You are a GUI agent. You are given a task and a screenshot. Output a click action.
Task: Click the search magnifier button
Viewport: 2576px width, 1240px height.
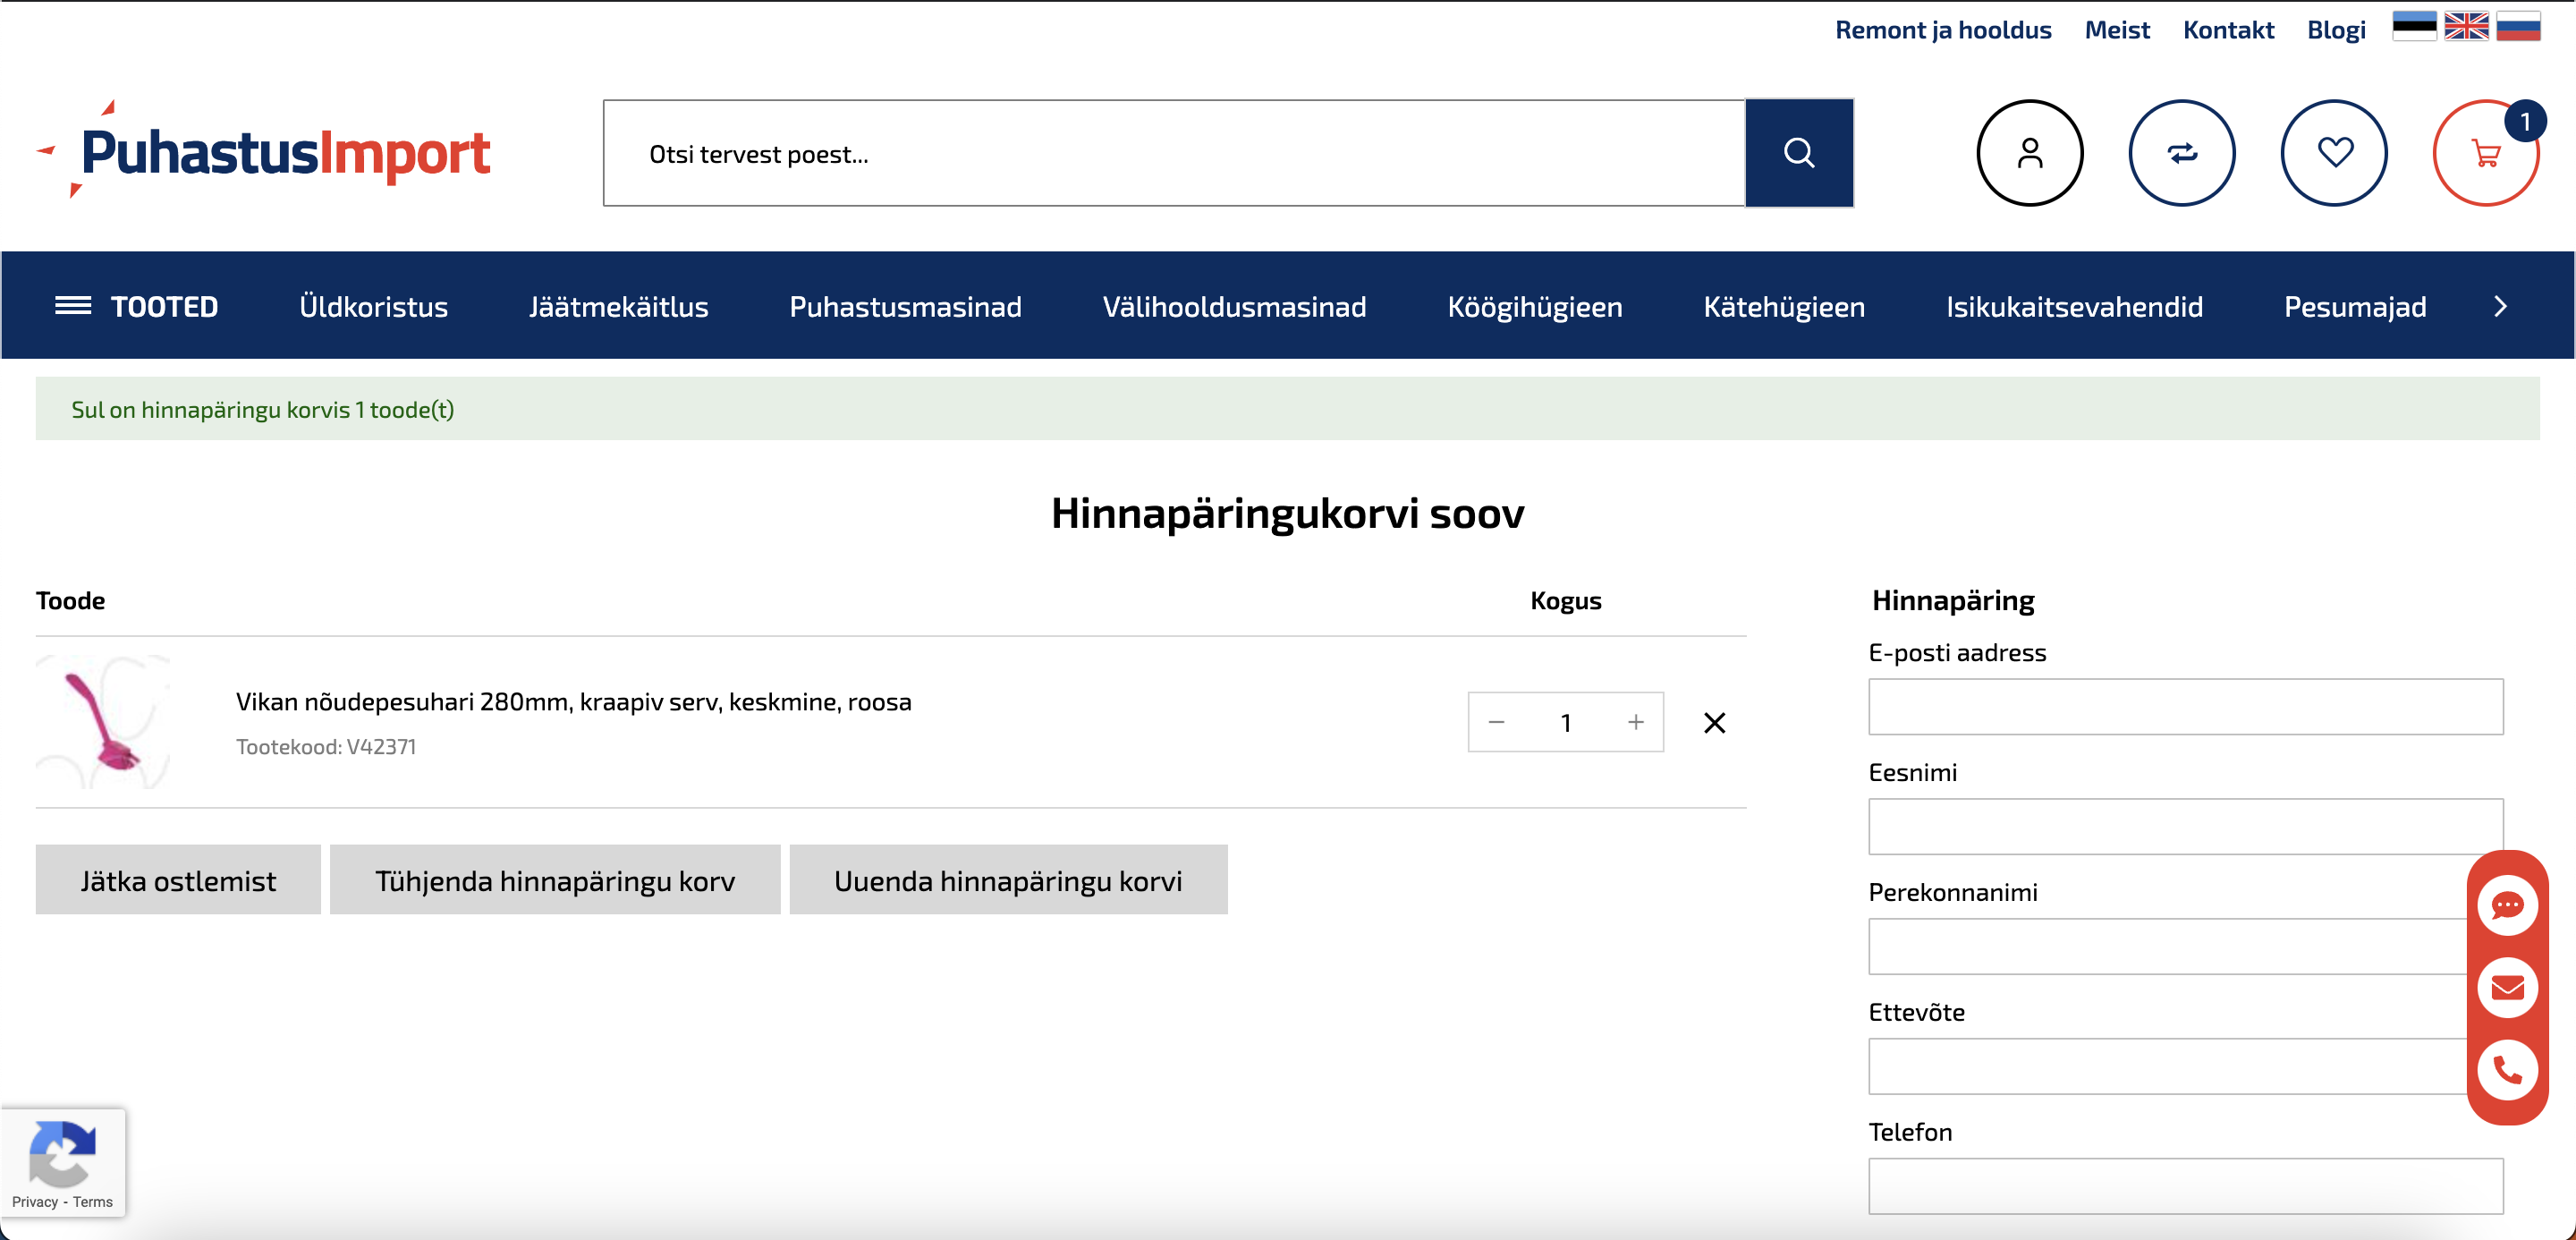(x=1799, y=153)
